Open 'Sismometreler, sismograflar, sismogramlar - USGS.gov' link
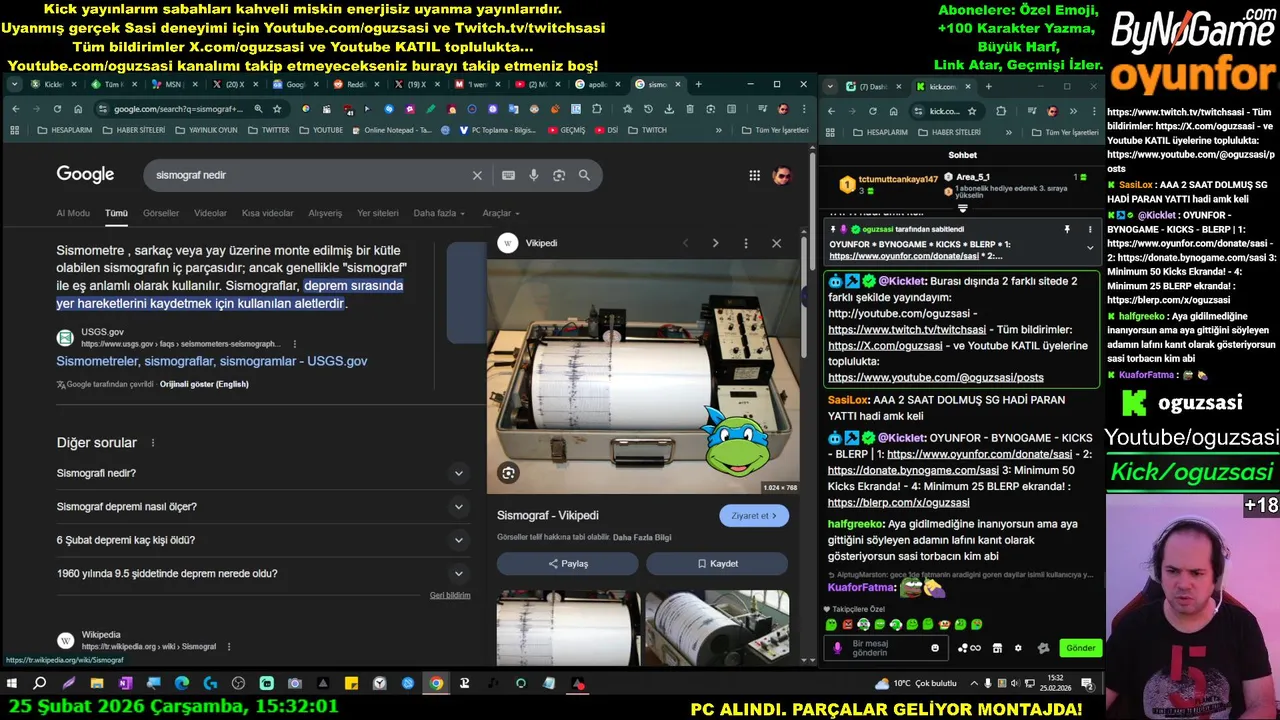 [212, 361]
